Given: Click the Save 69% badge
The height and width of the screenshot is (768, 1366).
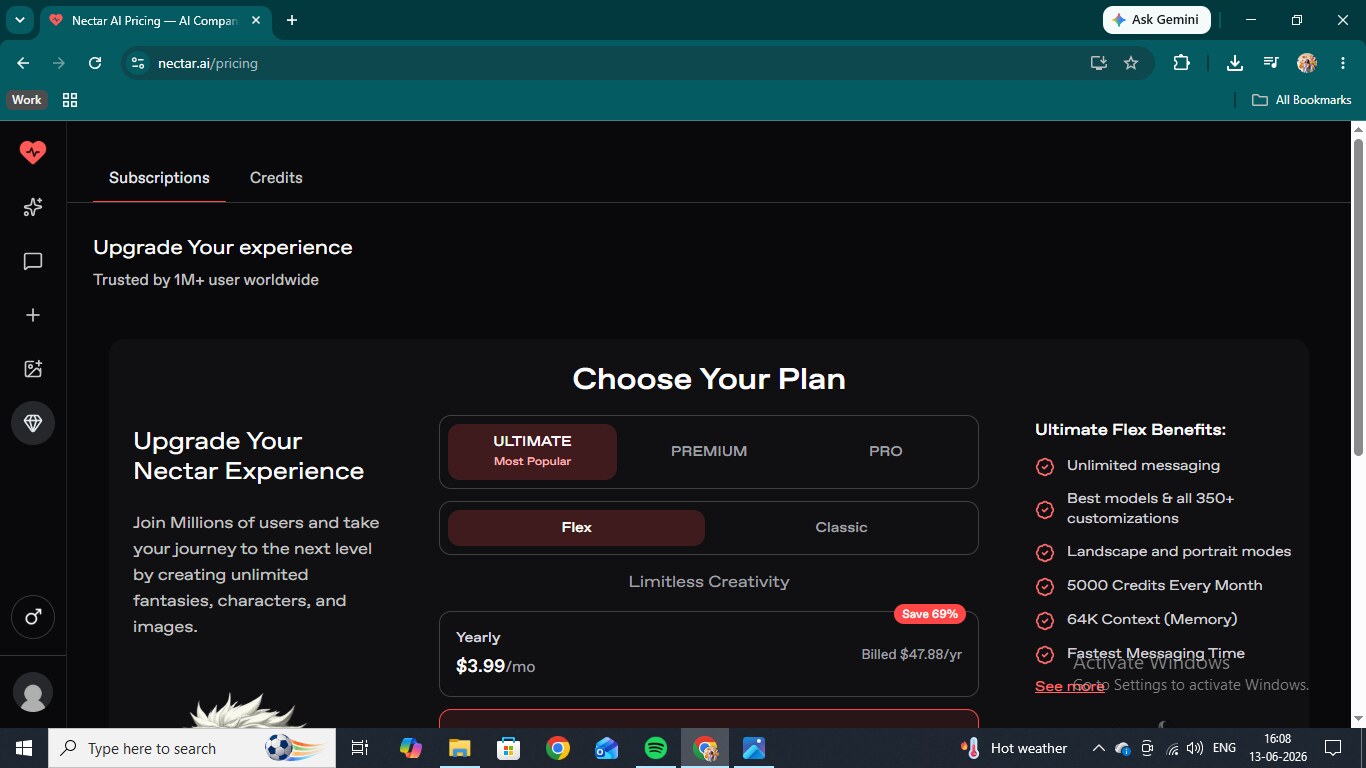Looking at the screenshot, I should click(x=929, y=614).
